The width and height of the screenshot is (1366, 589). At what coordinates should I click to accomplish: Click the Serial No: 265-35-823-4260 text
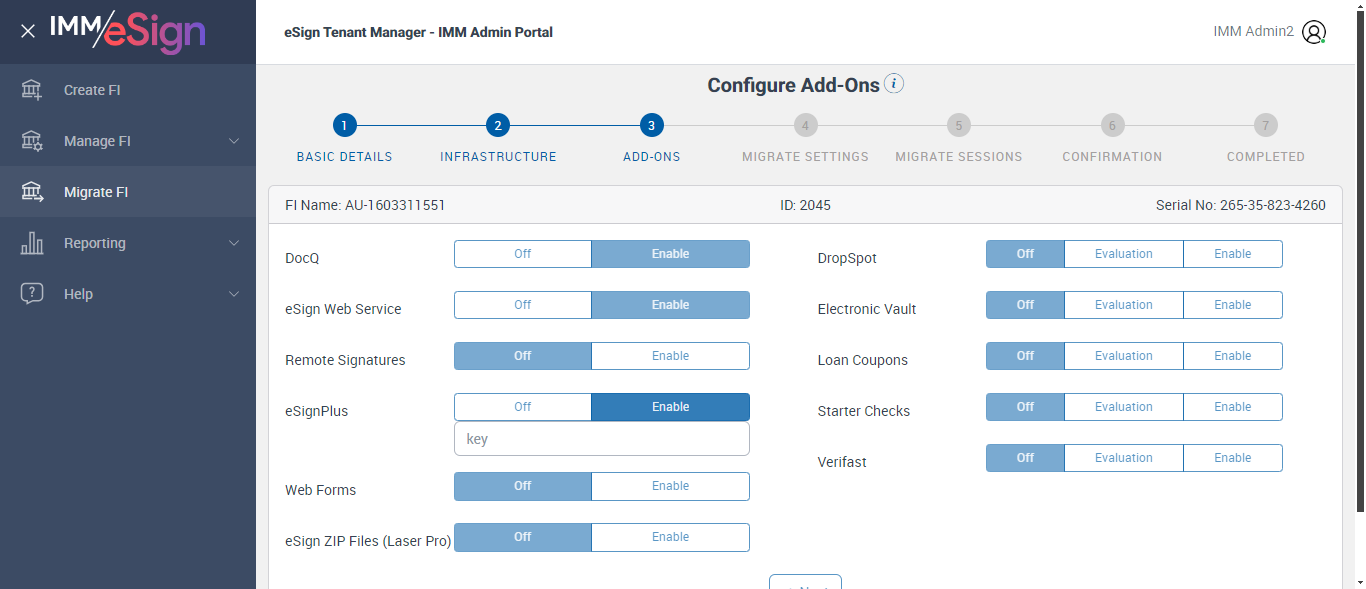coord(1241,205)
